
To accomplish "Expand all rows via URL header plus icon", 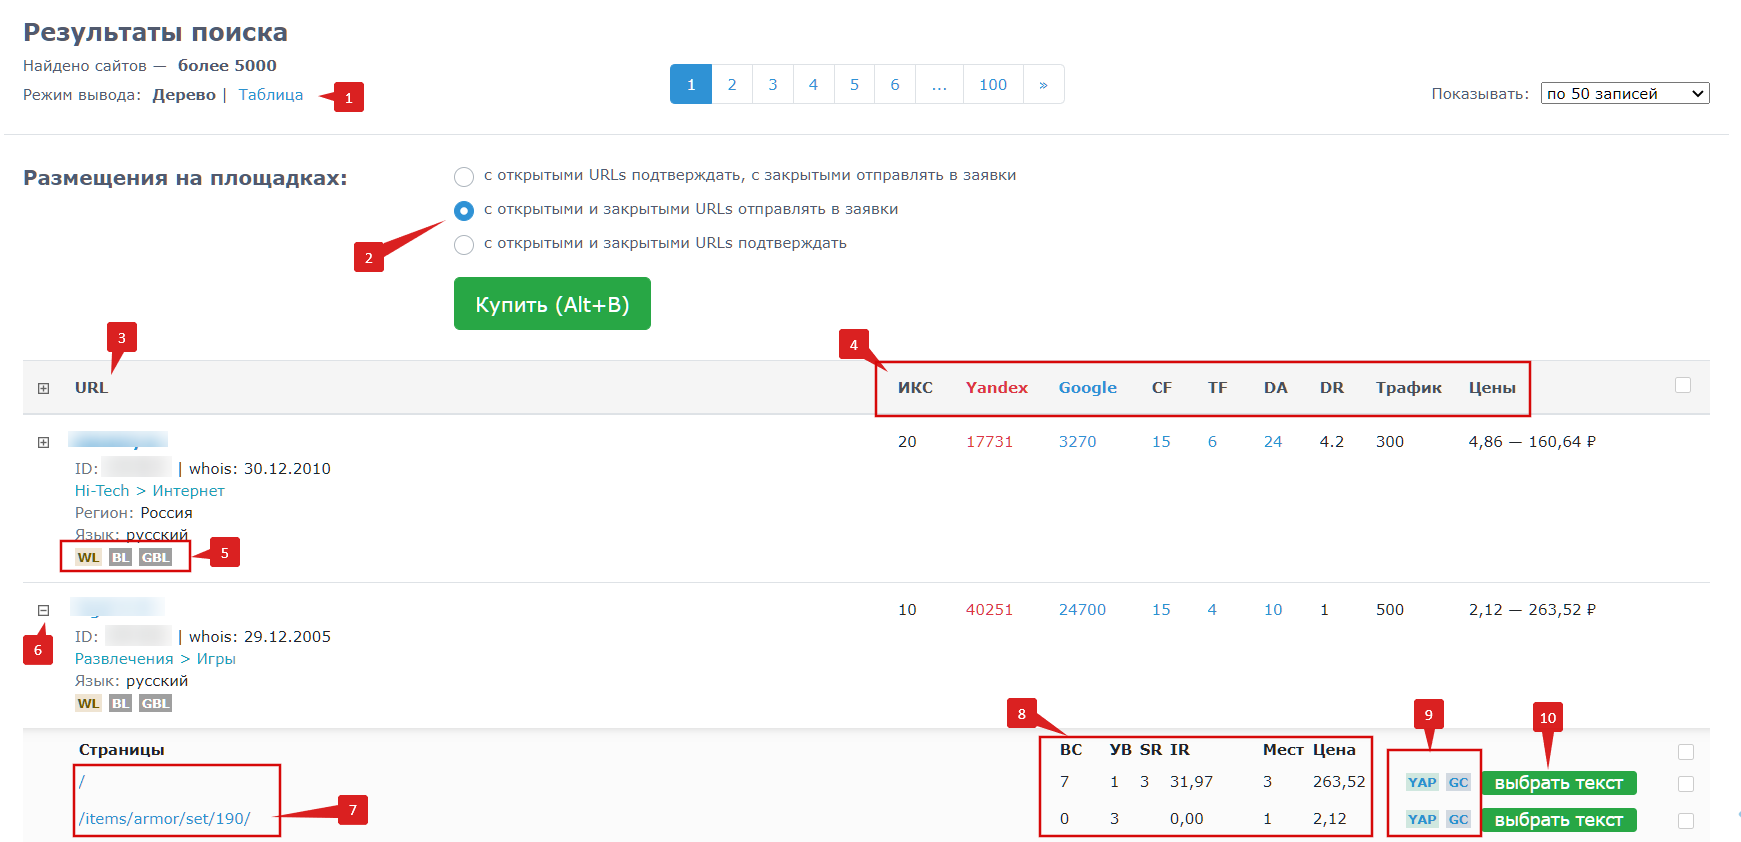I will click(x=43, y=388).
